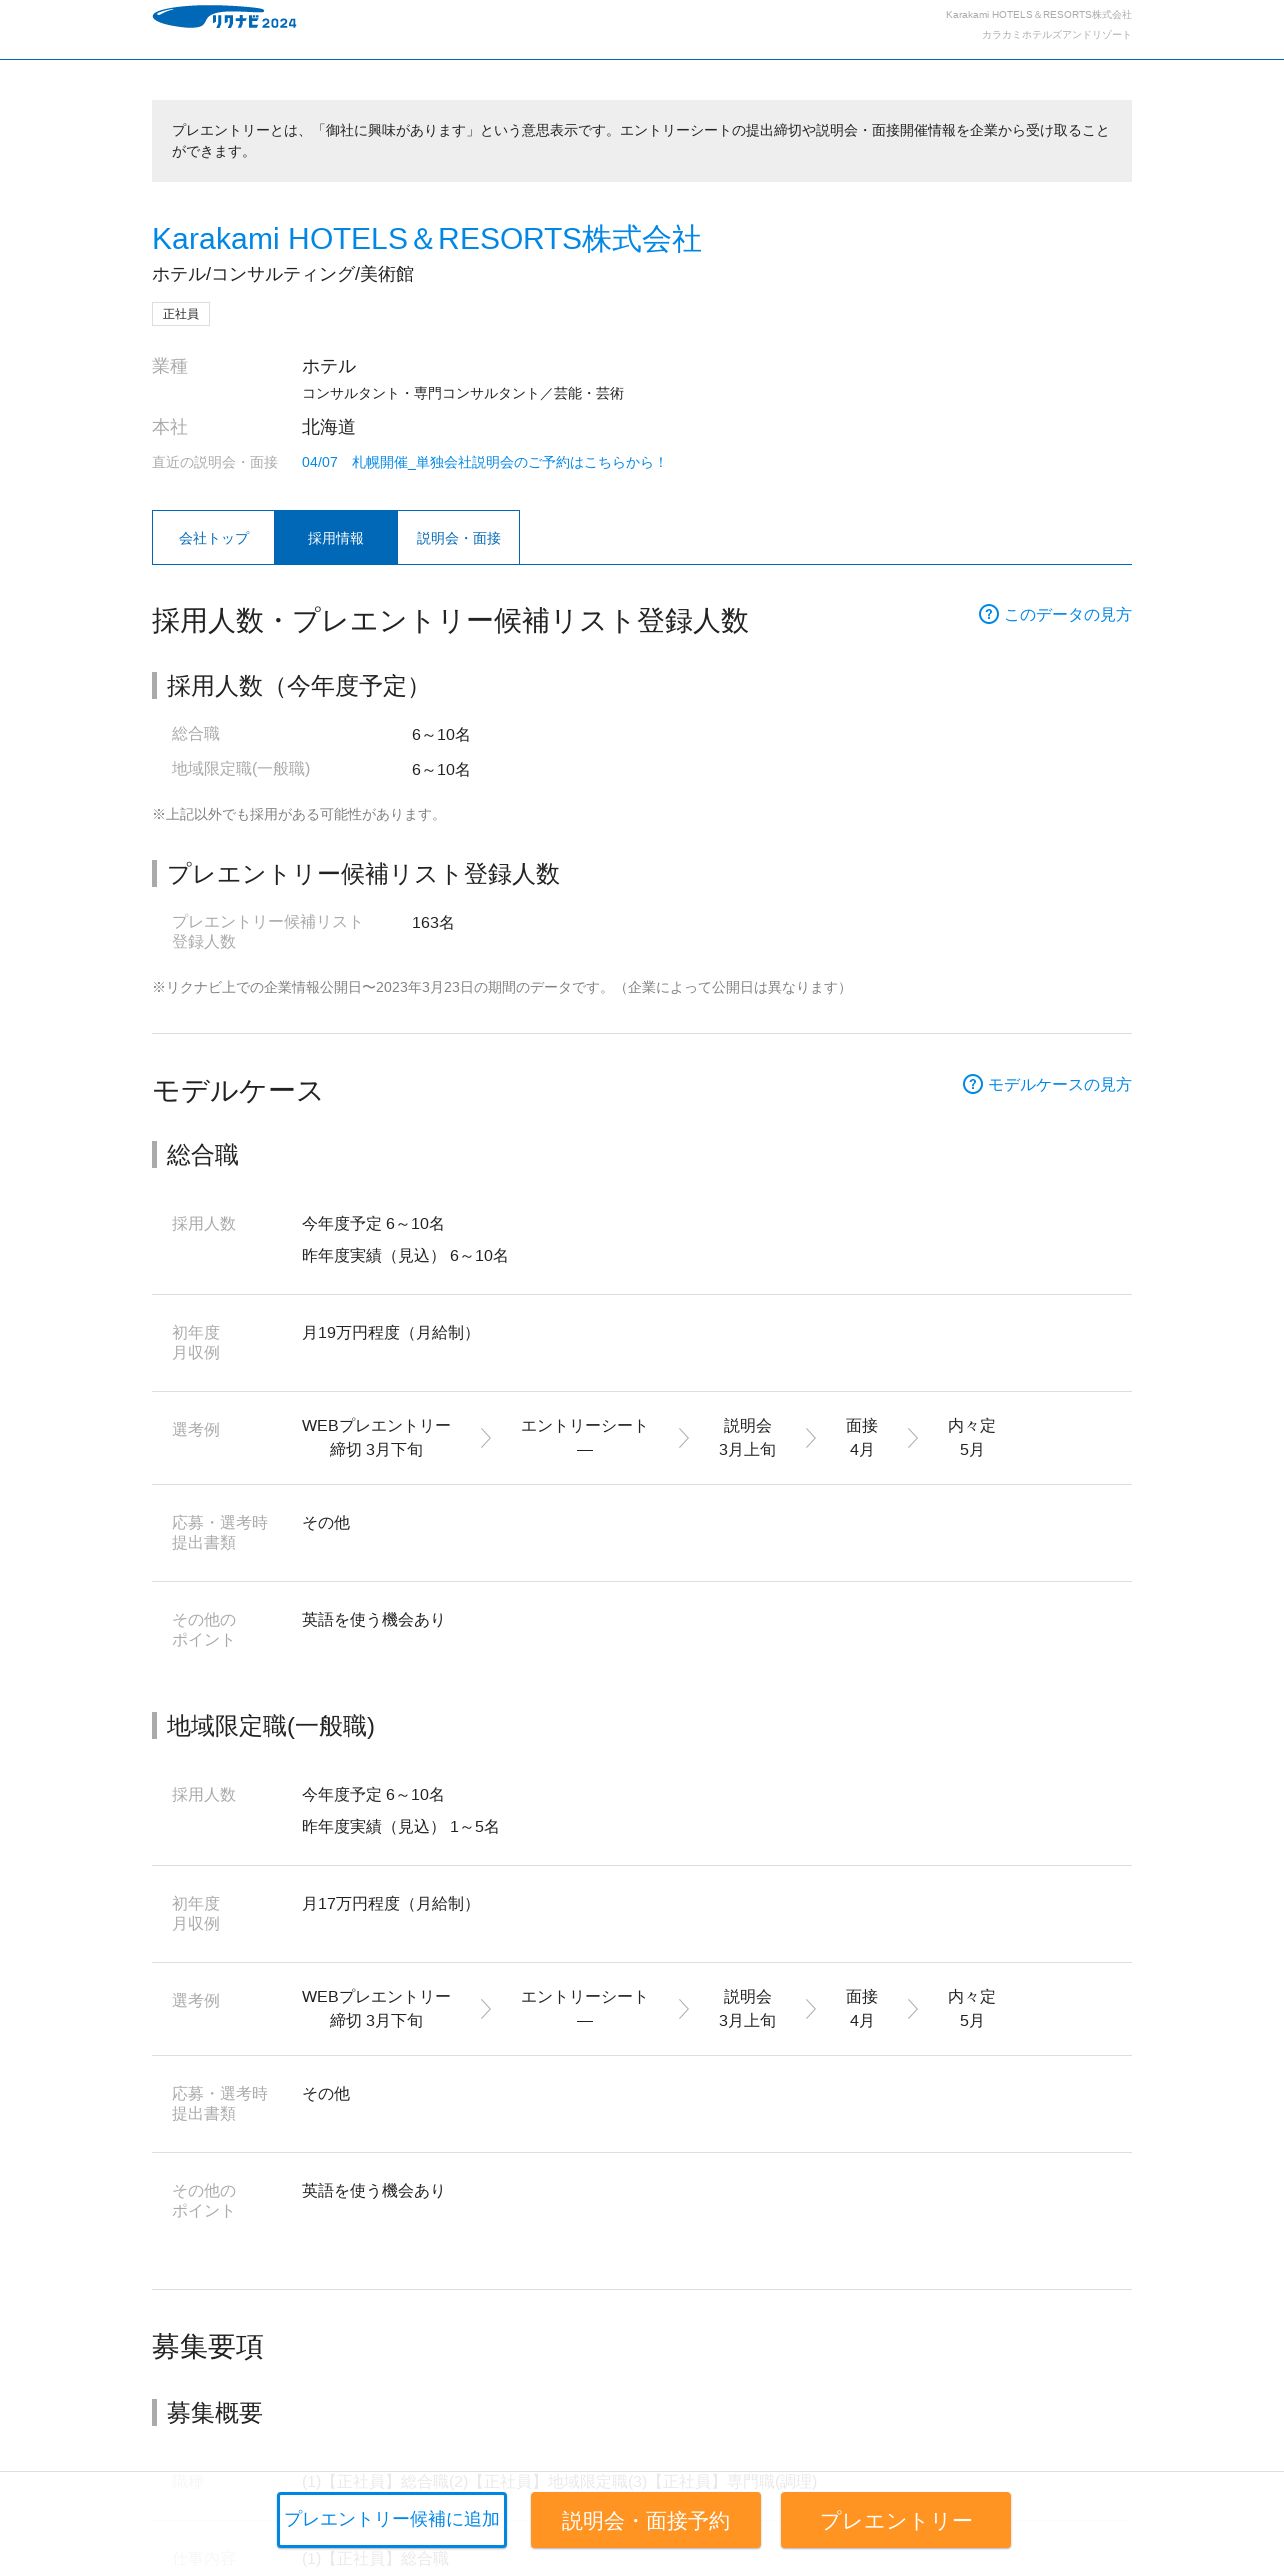Viewport: 1284px width, 2568px height.
Task: Click the 正社員 employment tag
Action: click(181, 314)
